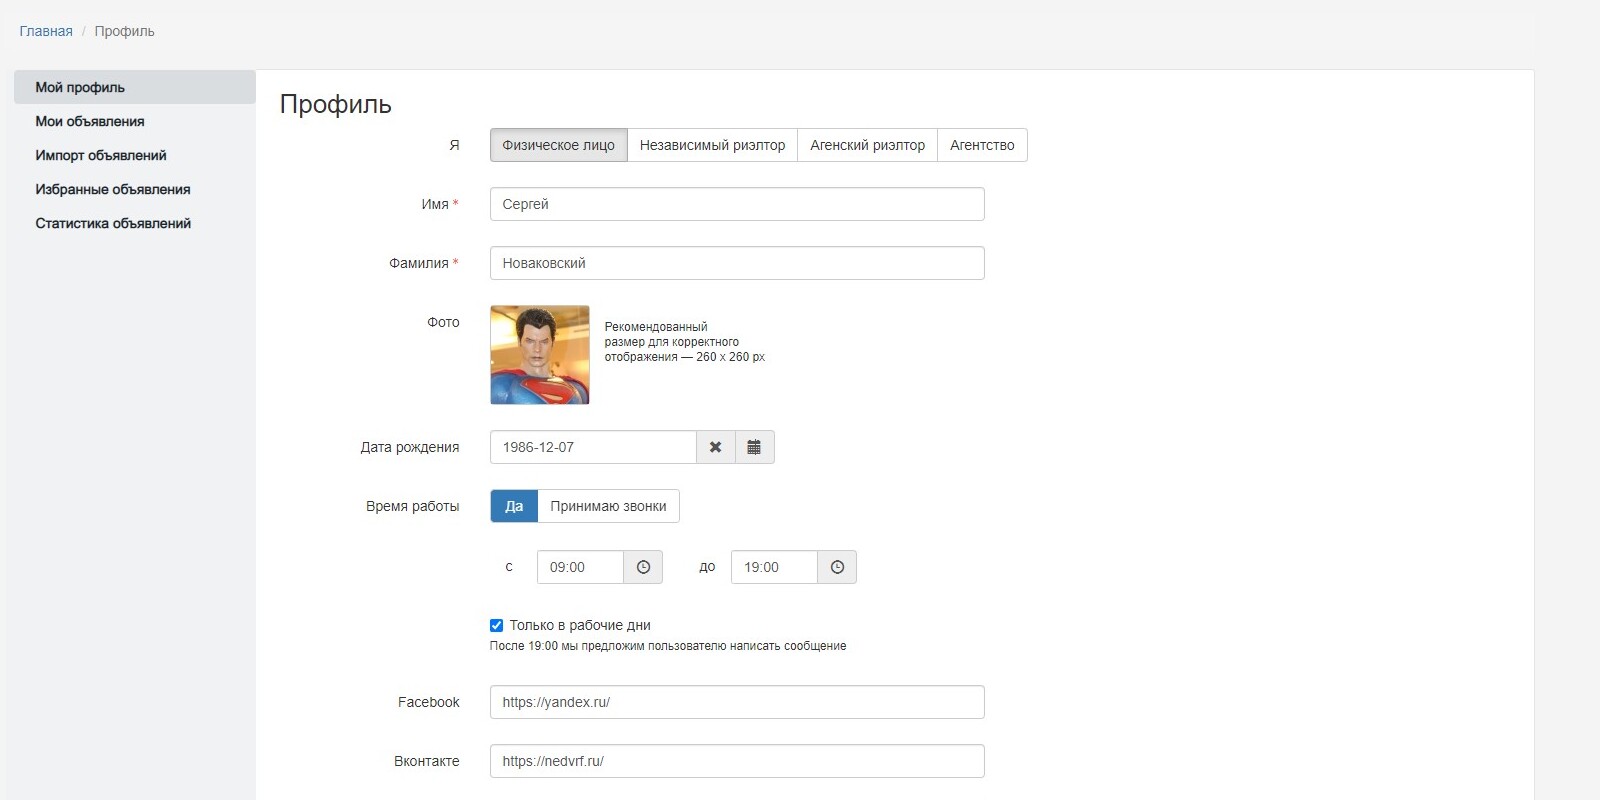Choose 'Независимый риэлтор' account type

click(x=712, y=145)
